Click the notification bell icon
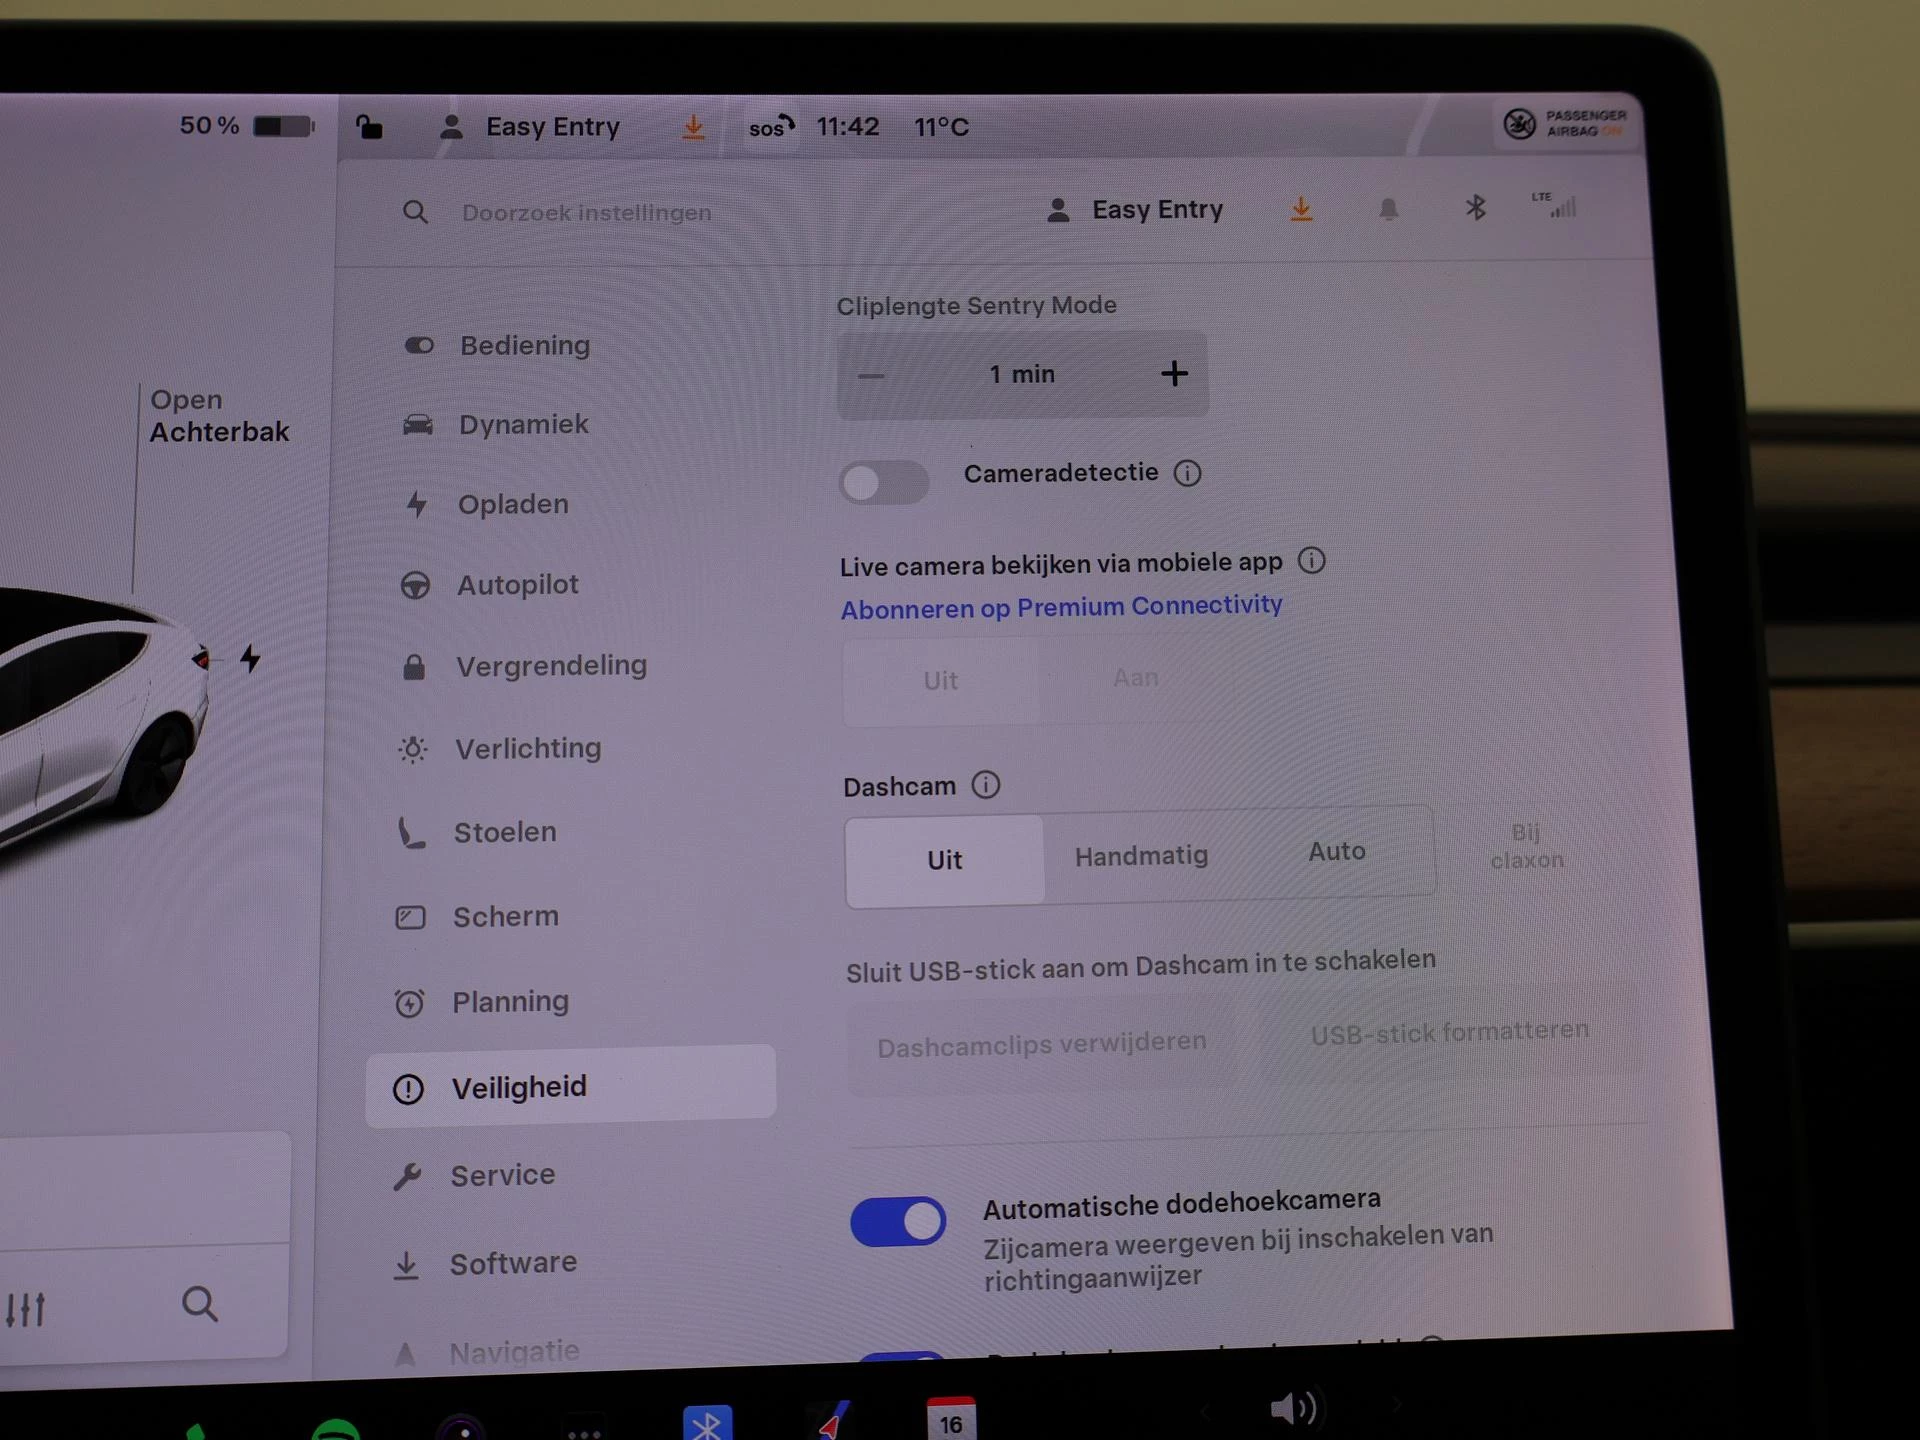Image resolution: width=1920 pixels, height=1440 pixels. pyautogui.click(x=1388, y=209)
